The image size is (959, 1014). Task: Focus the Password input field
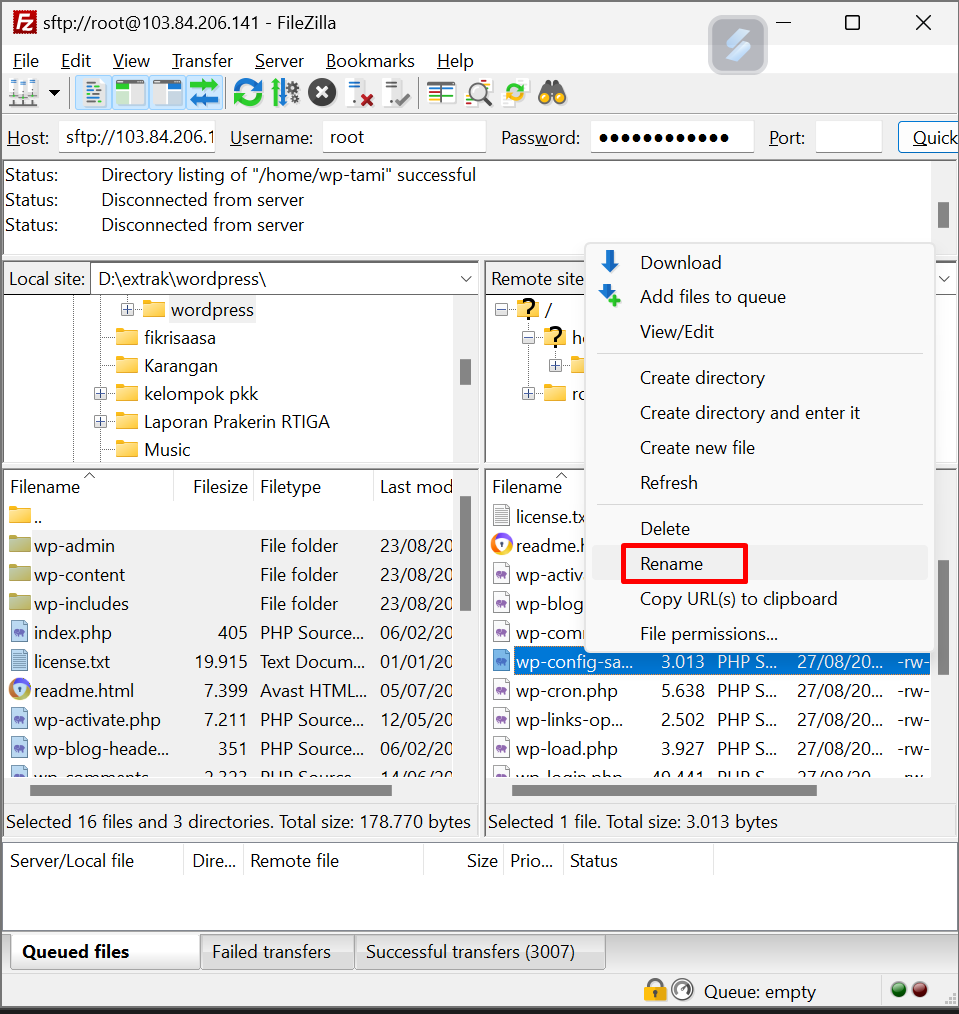pyautogui.click(x=672, y=137)
